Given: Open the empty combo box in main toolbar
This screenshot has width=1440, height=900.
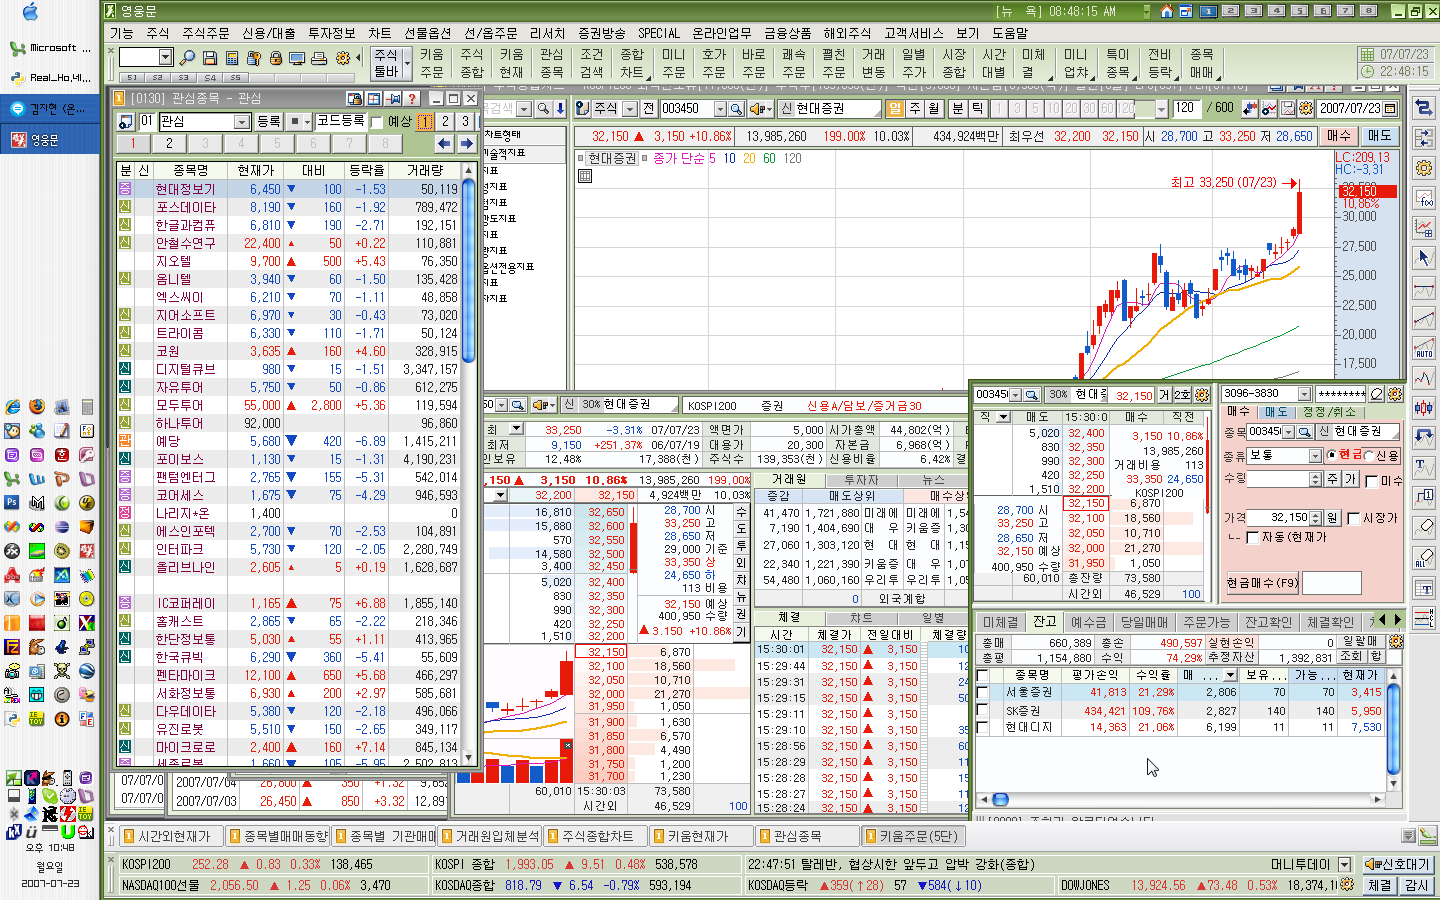Looking at the screenshot, I should coord(165,58).
